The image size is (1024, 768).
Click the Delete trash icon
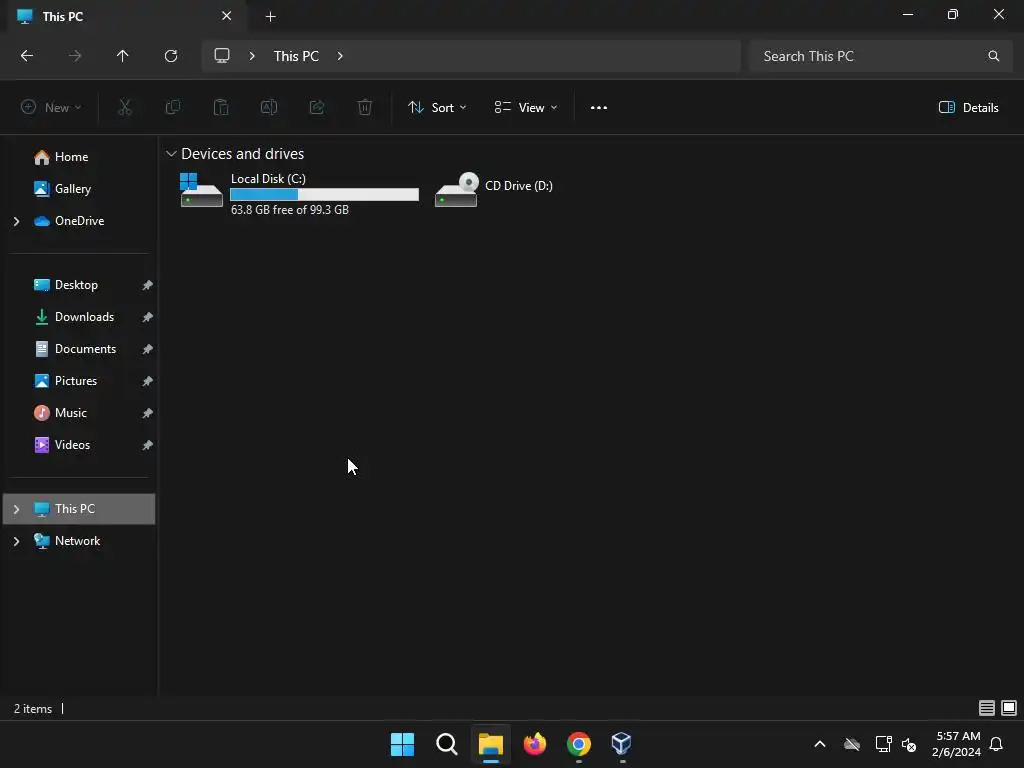365,108
